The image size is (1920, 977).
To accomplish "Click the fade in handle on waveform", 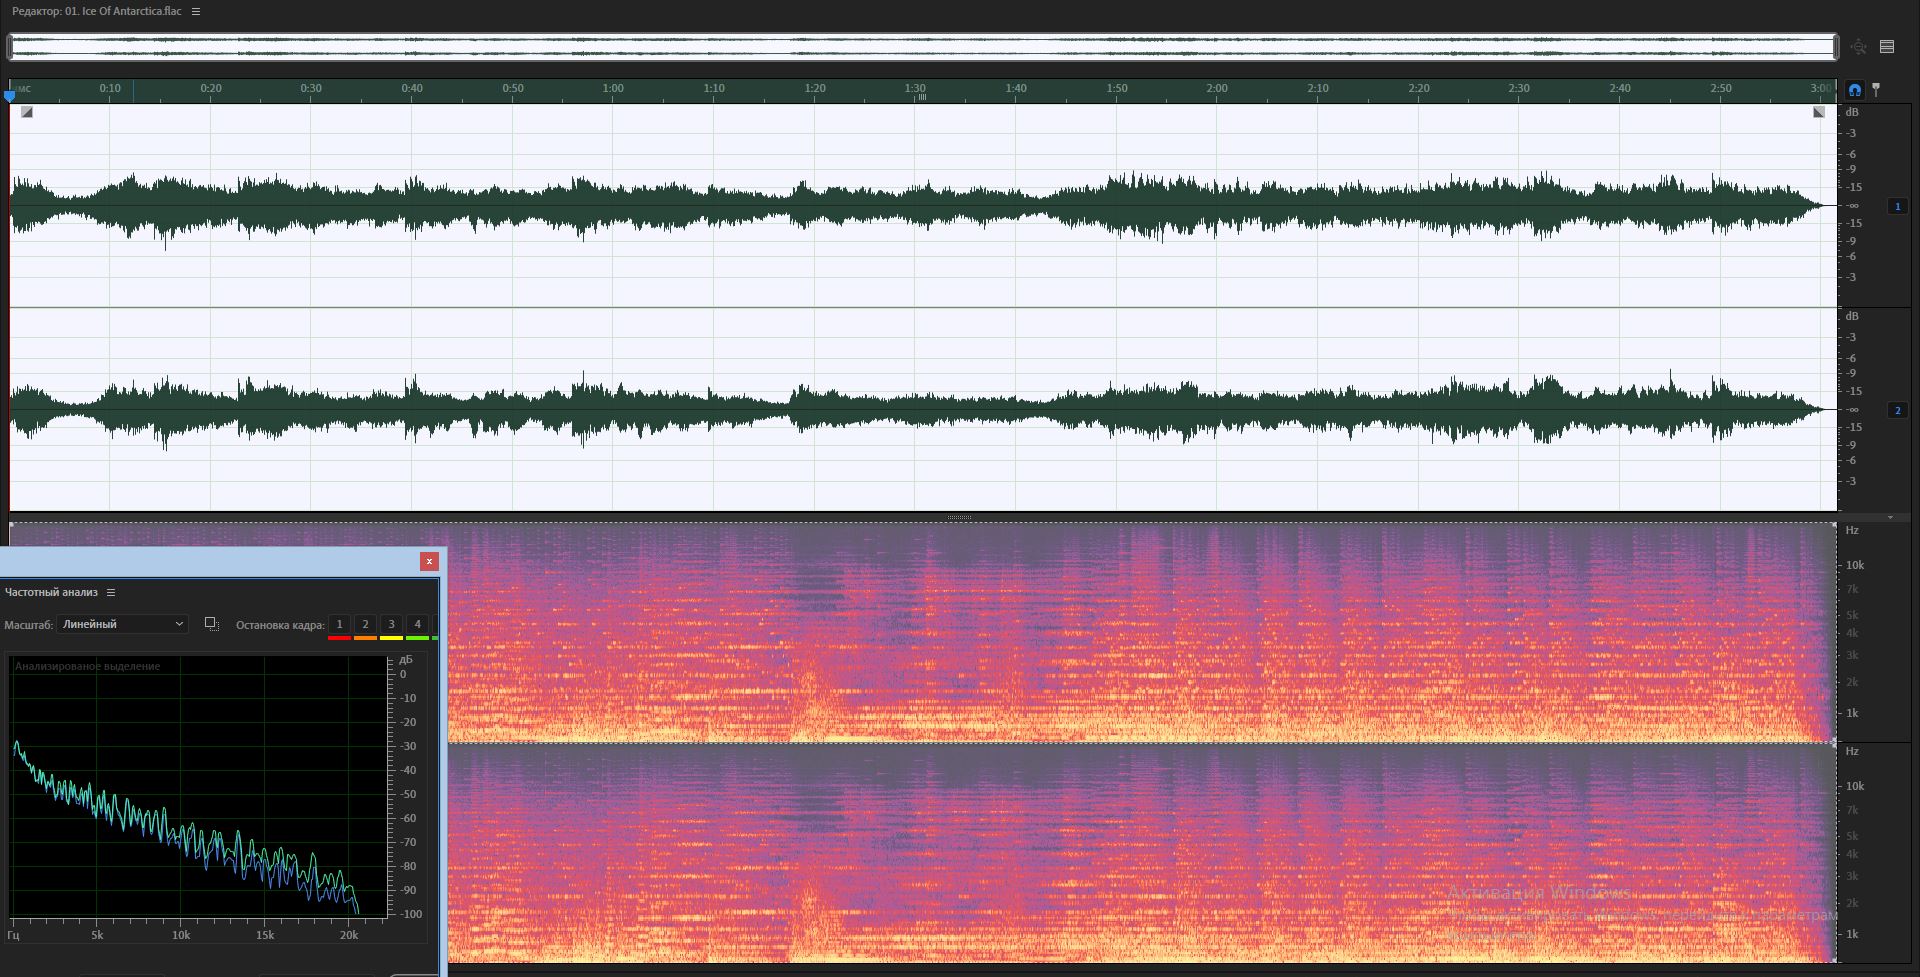I will pos(27,112).
